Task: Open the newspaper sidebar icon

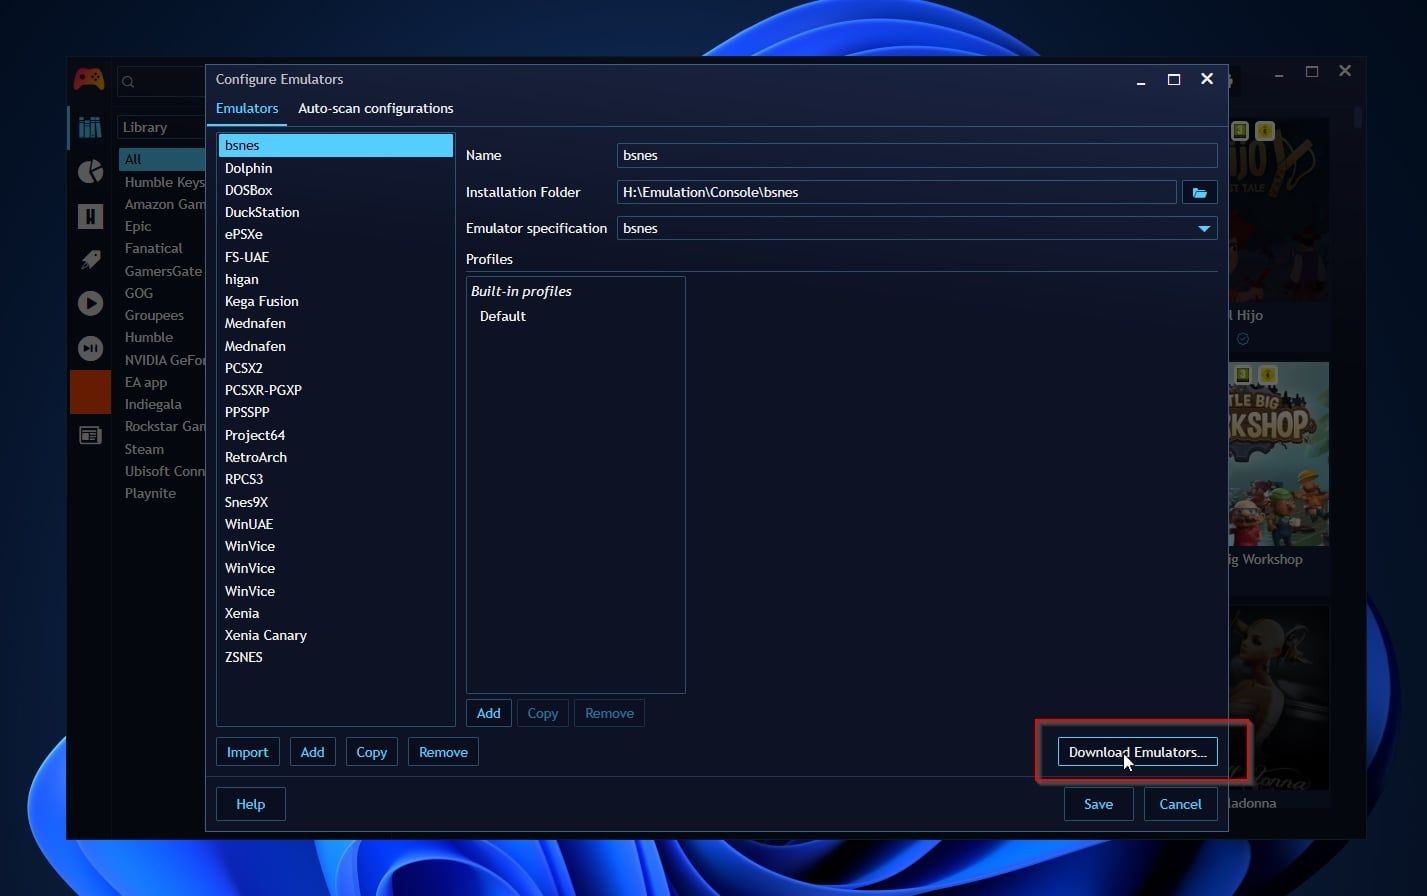Action: [x=90, y=435]
